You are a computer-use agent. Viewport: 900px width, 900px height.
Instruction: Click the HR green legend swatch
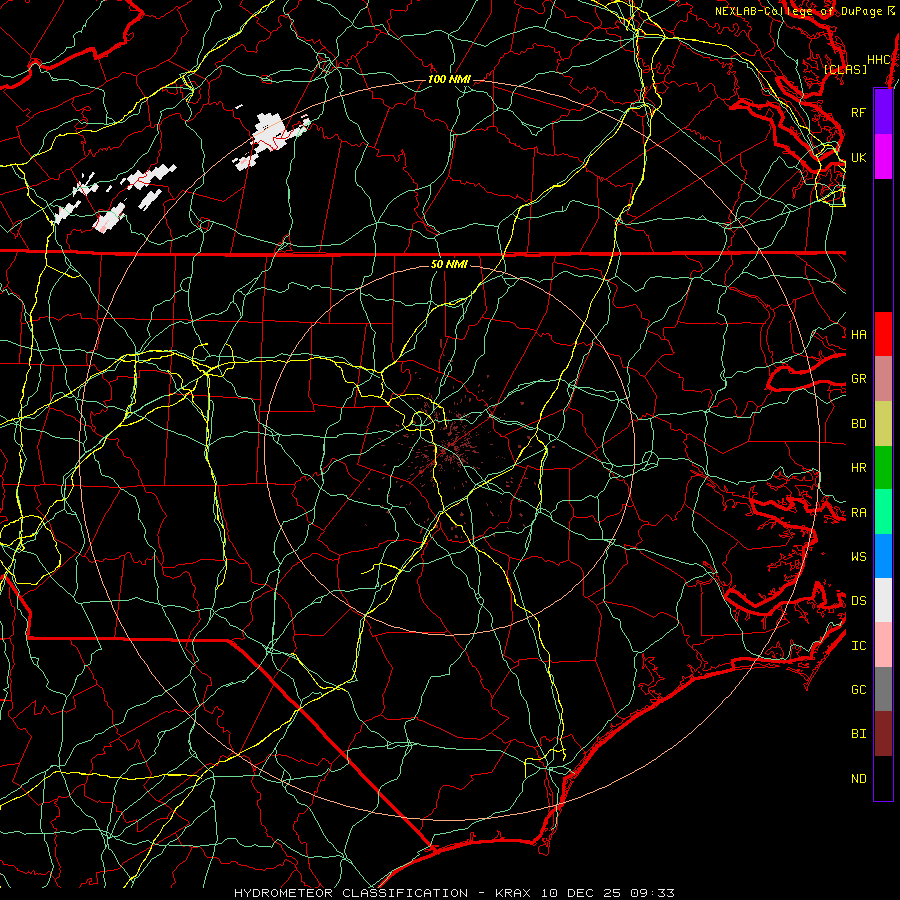(x=883, y=467)
